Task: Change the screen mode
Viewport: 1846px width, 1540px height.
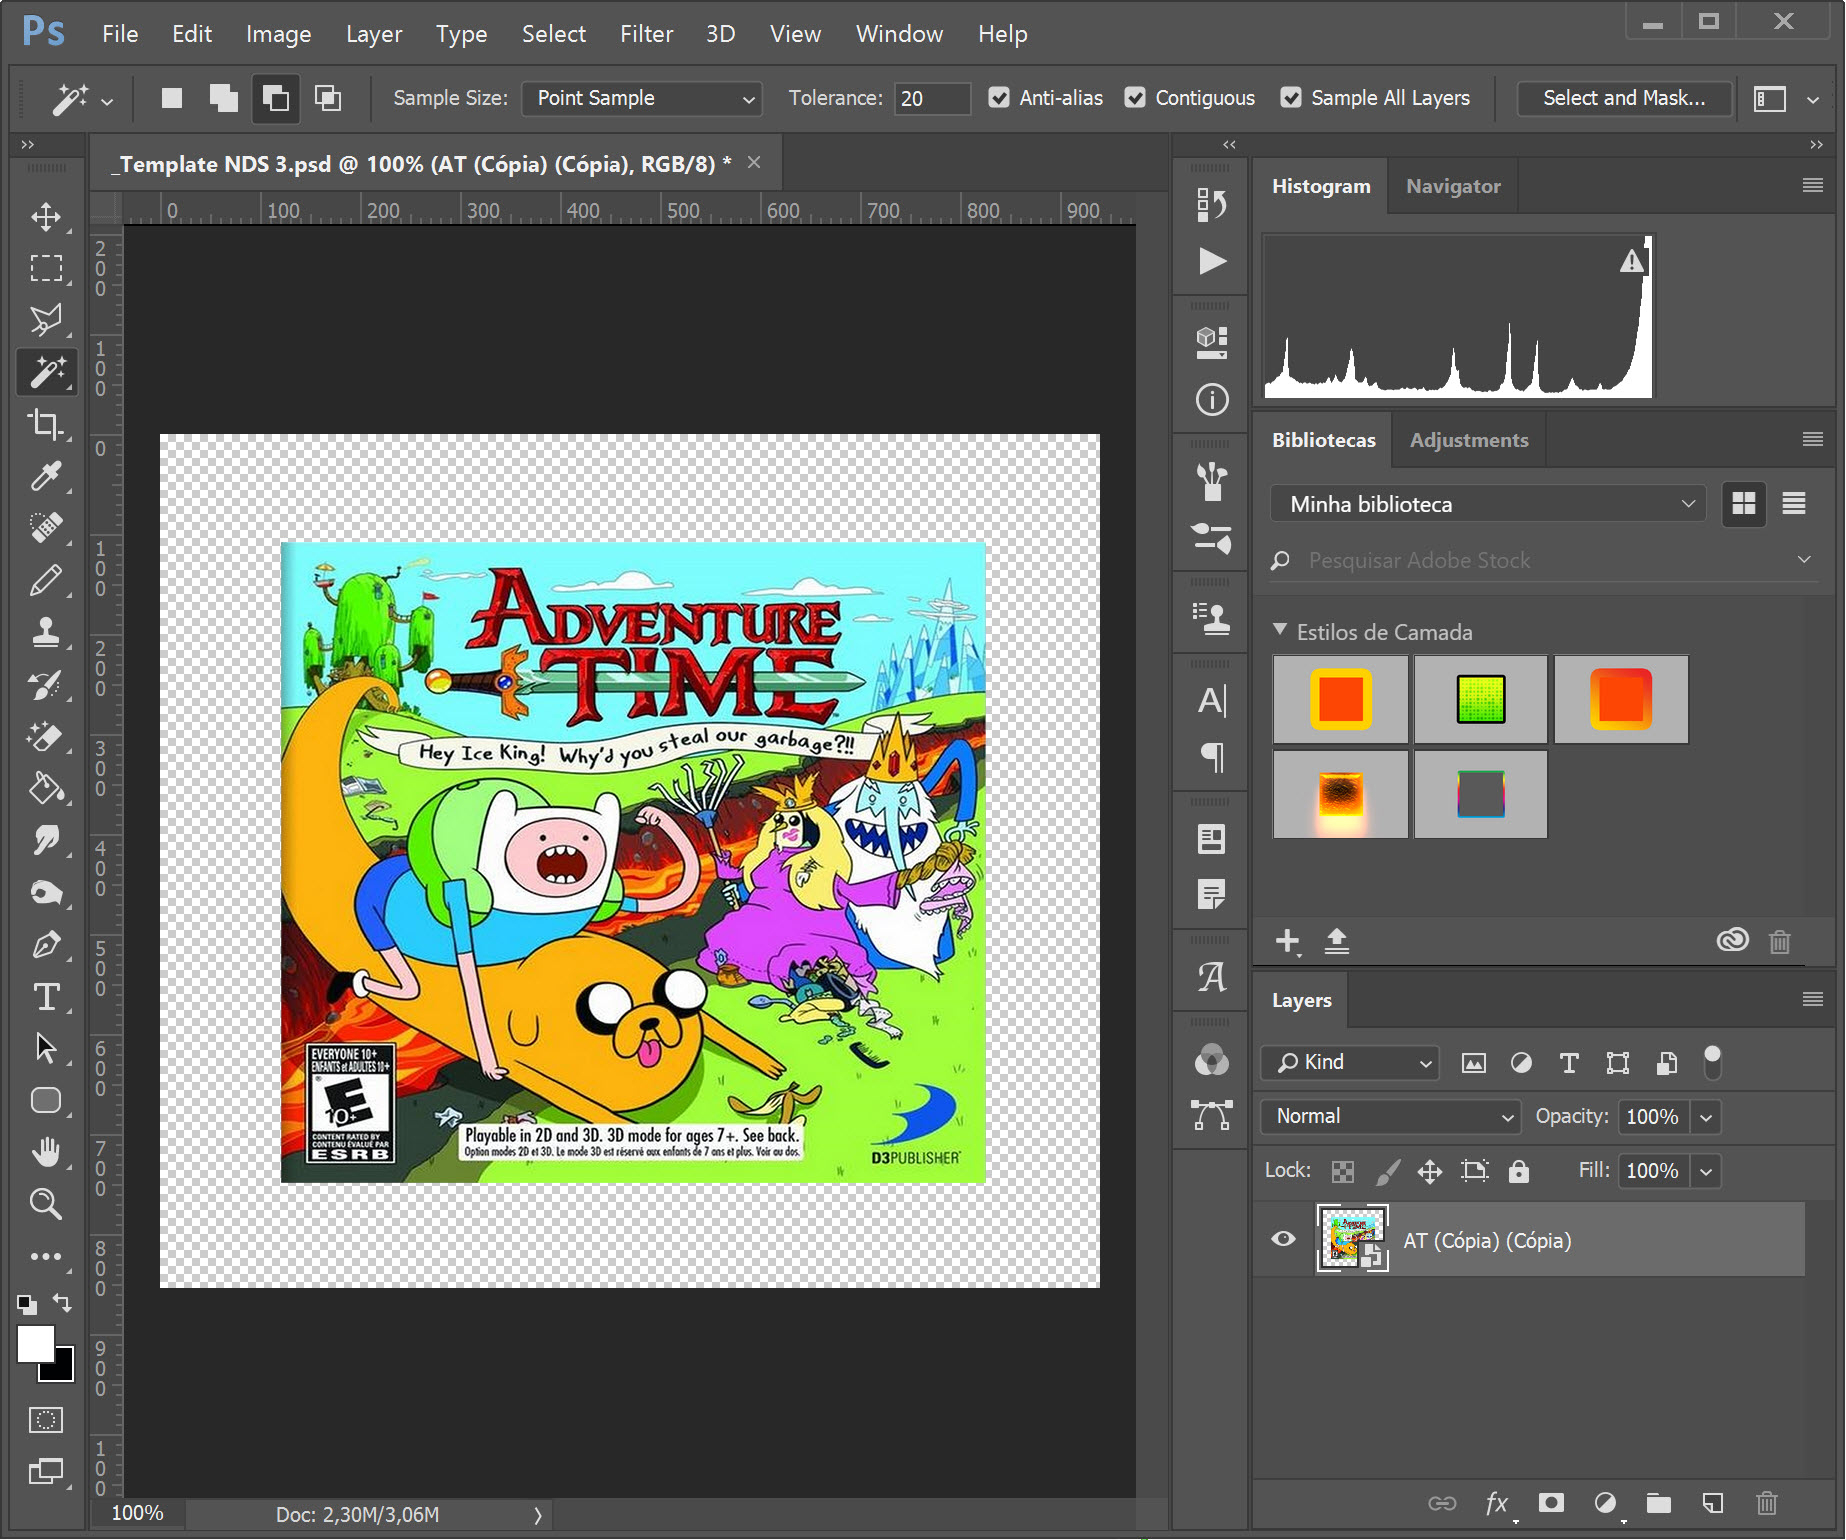Action: coord(46,1472)
